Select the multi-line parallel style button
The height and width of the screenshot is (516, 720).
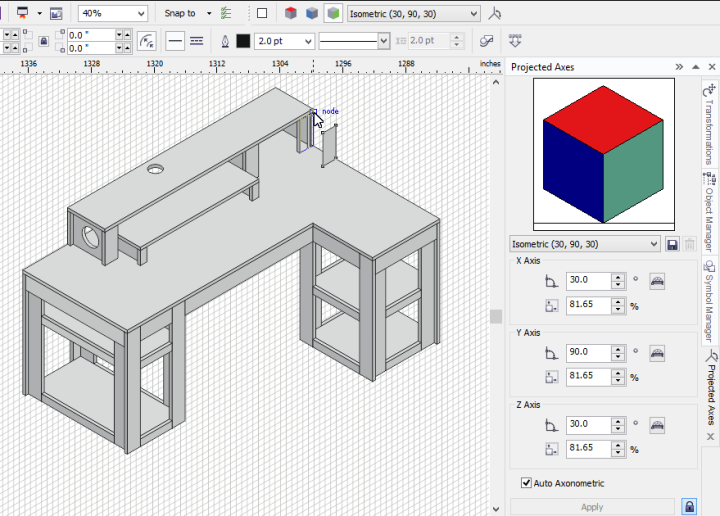click(x=197, y=41)
